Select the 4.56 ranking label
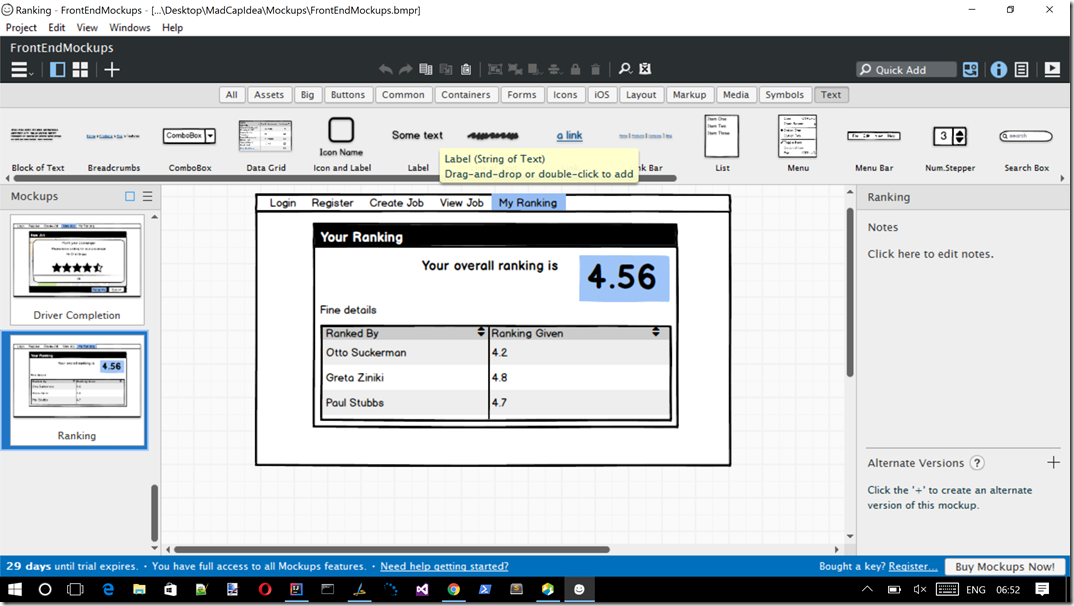The height and width of the screenshot is (606, 1074). 623,277
